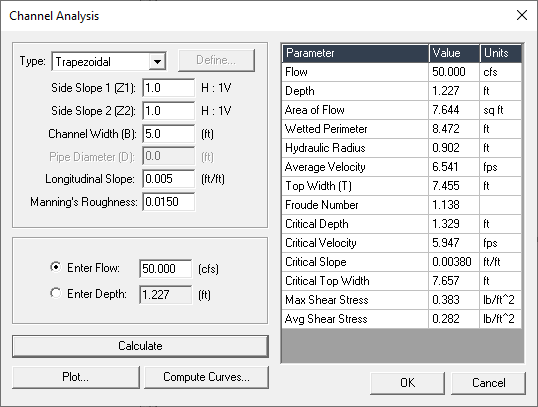Select the Enter Depth radio button

tap(56, 293)
